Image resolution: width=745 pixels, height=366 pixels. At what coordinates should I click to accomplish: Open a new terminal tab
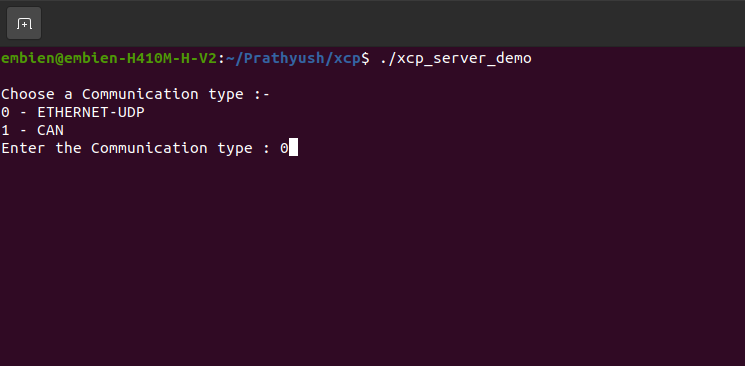click(24, 23)
